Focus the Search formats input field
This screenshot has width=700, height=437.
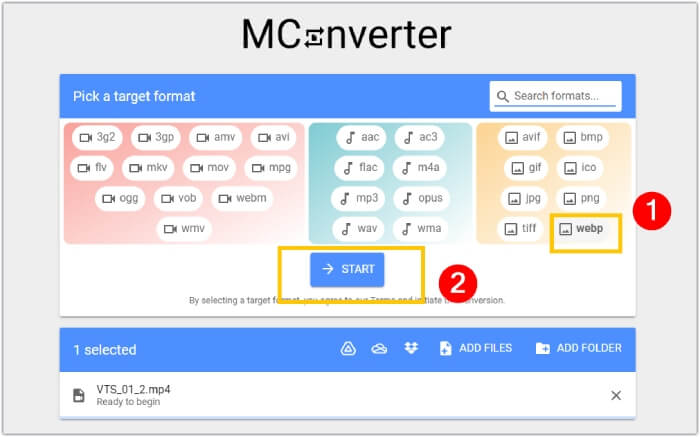pos(556,96)
